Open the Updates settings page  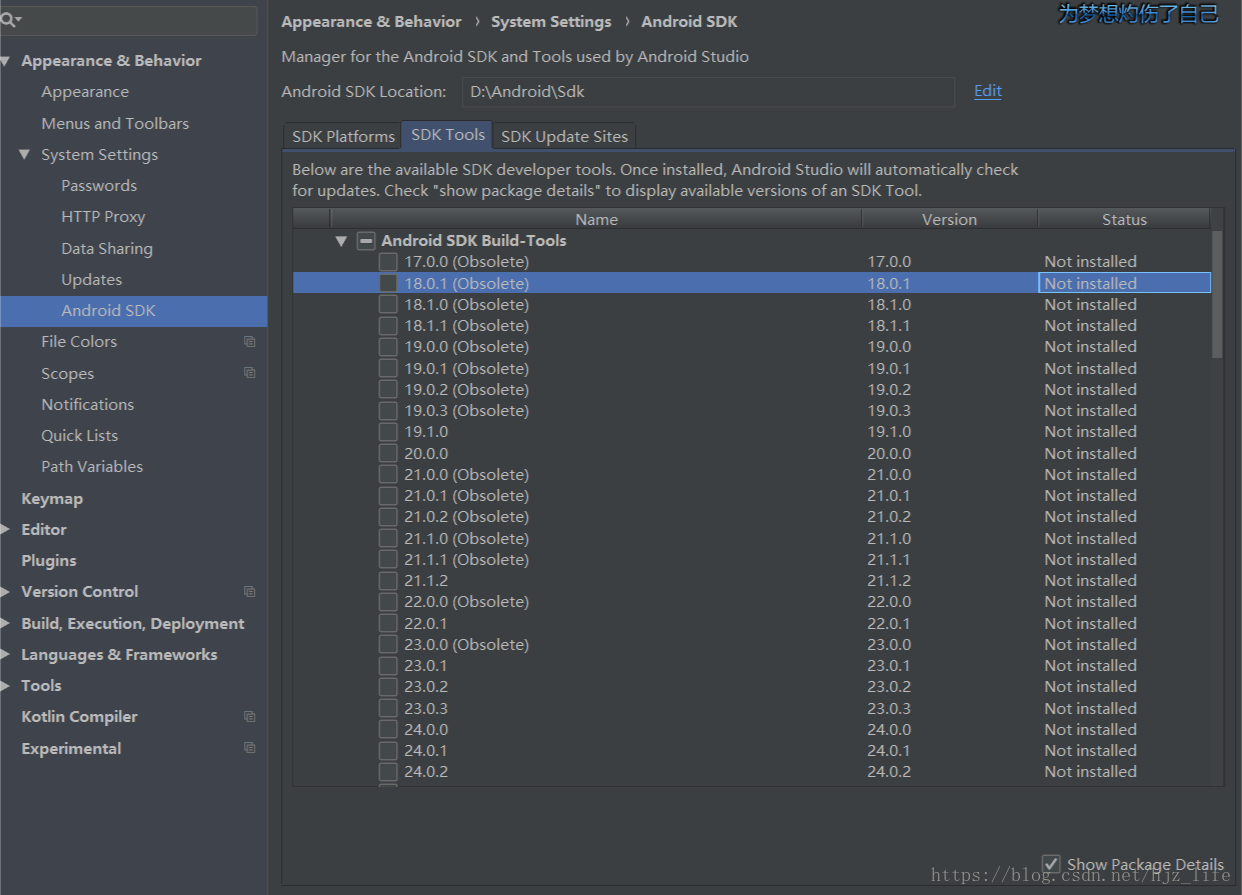tap(91, 280)
